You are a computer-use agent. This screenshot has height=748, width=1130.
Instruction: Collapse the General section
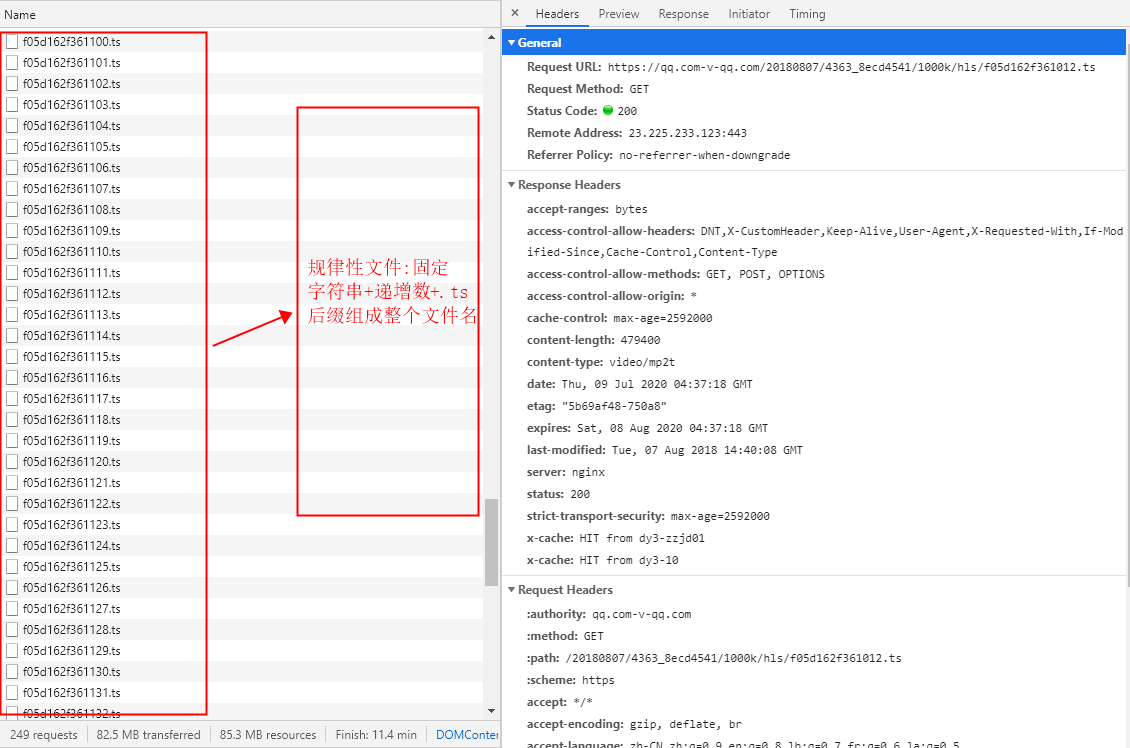pyautogui.click(x=512, y=43)
